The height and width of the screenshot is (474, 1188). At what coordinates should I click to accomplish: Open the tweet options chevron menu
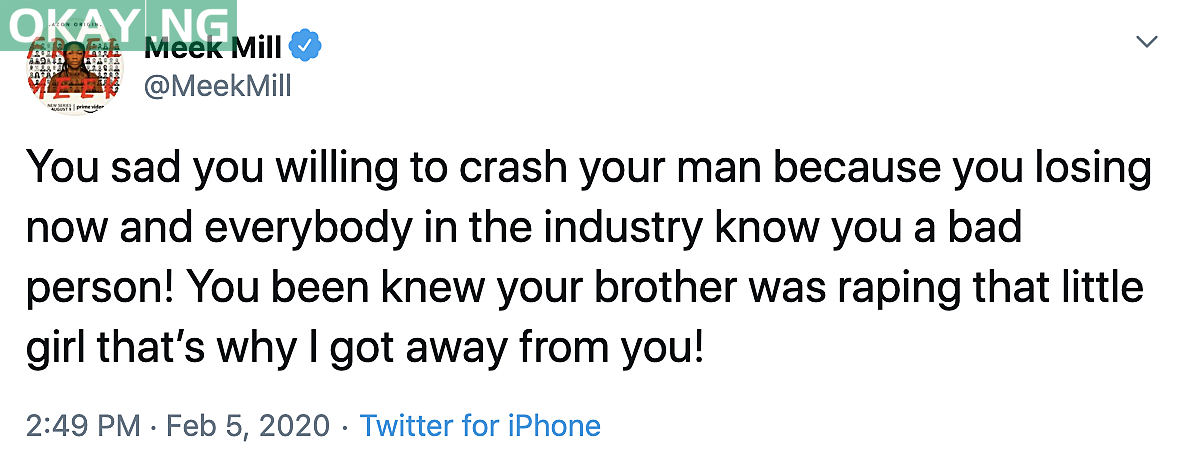1147,42
